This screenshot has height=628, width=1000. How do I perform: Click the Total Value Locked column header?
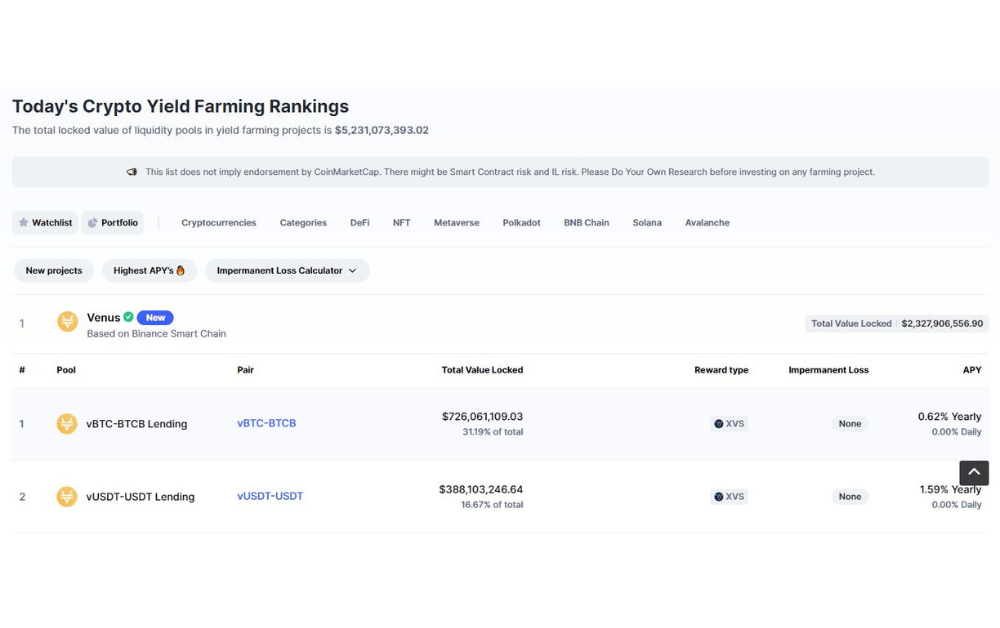click(x=482, y=370)
